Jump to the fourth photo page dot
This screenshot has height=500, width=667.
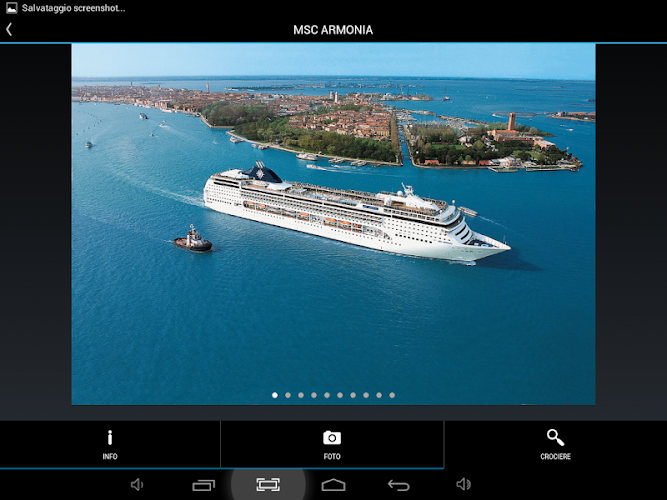pos(314,395)
